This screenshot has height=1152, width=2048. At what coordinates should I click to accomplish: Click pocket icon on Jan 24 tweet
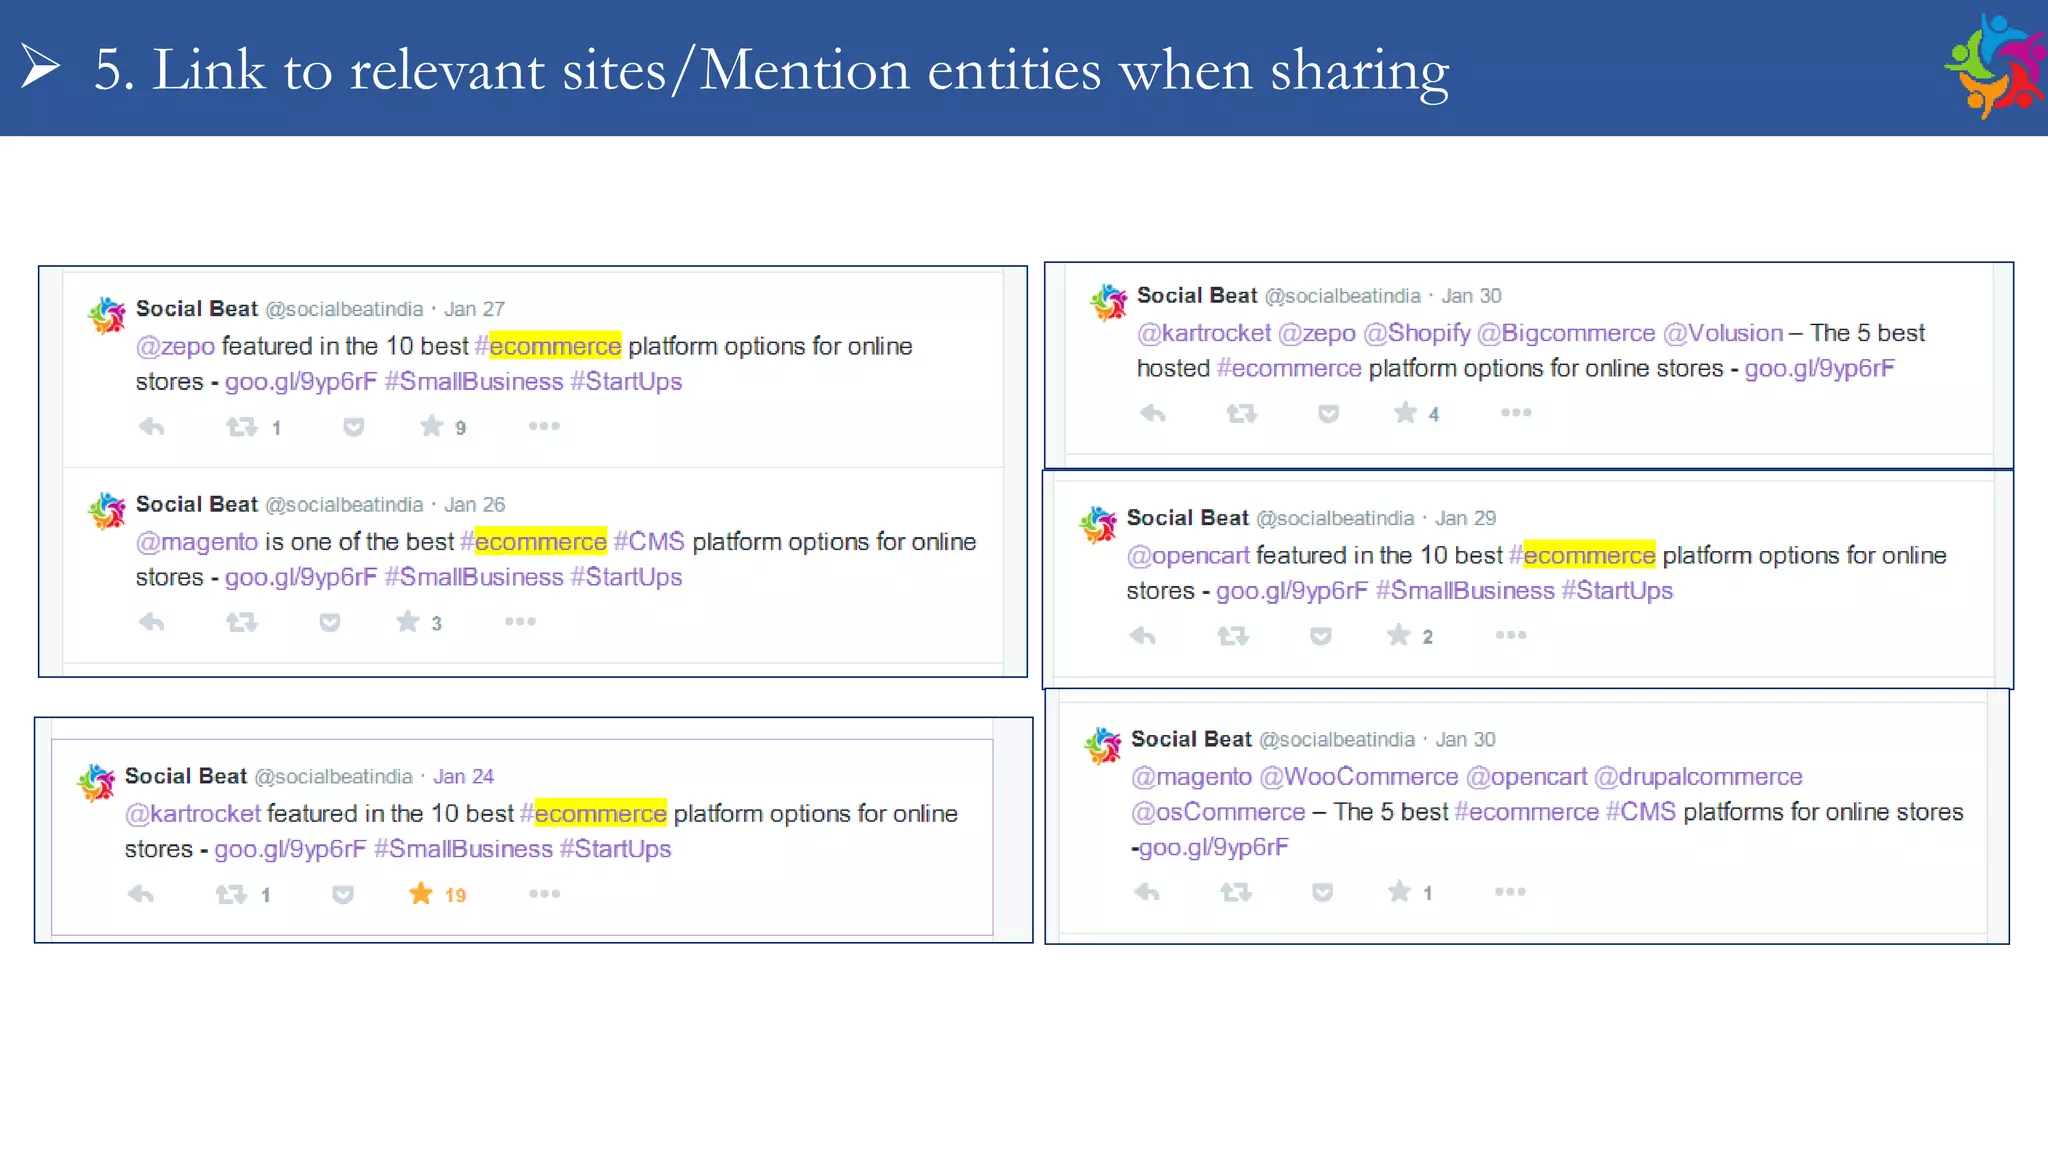tap(343, 894)
